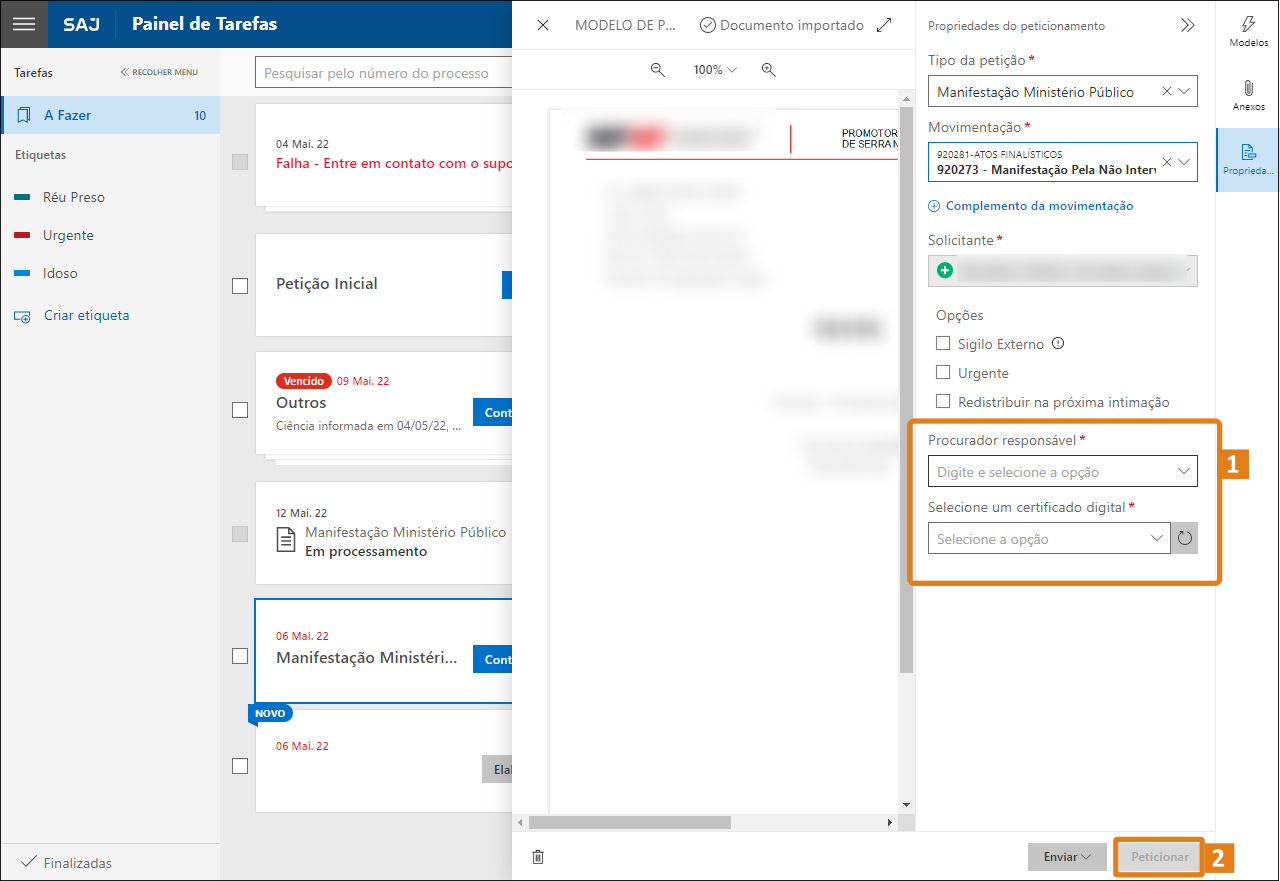Open the Modelos side tab
This screenshot has height=881, width=1280.
tap(1248, 32)
